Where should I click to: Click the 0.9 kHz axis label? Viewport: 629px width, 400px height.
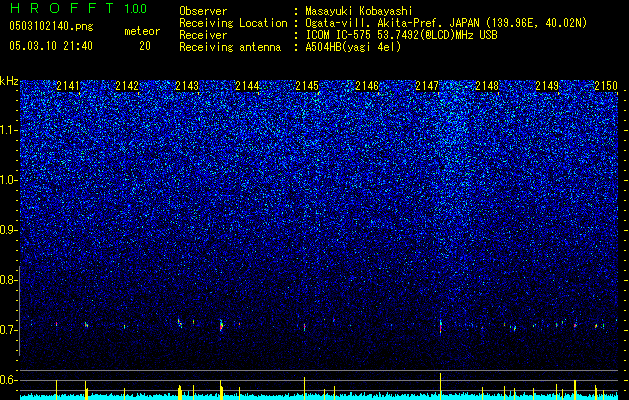point(9,230)
